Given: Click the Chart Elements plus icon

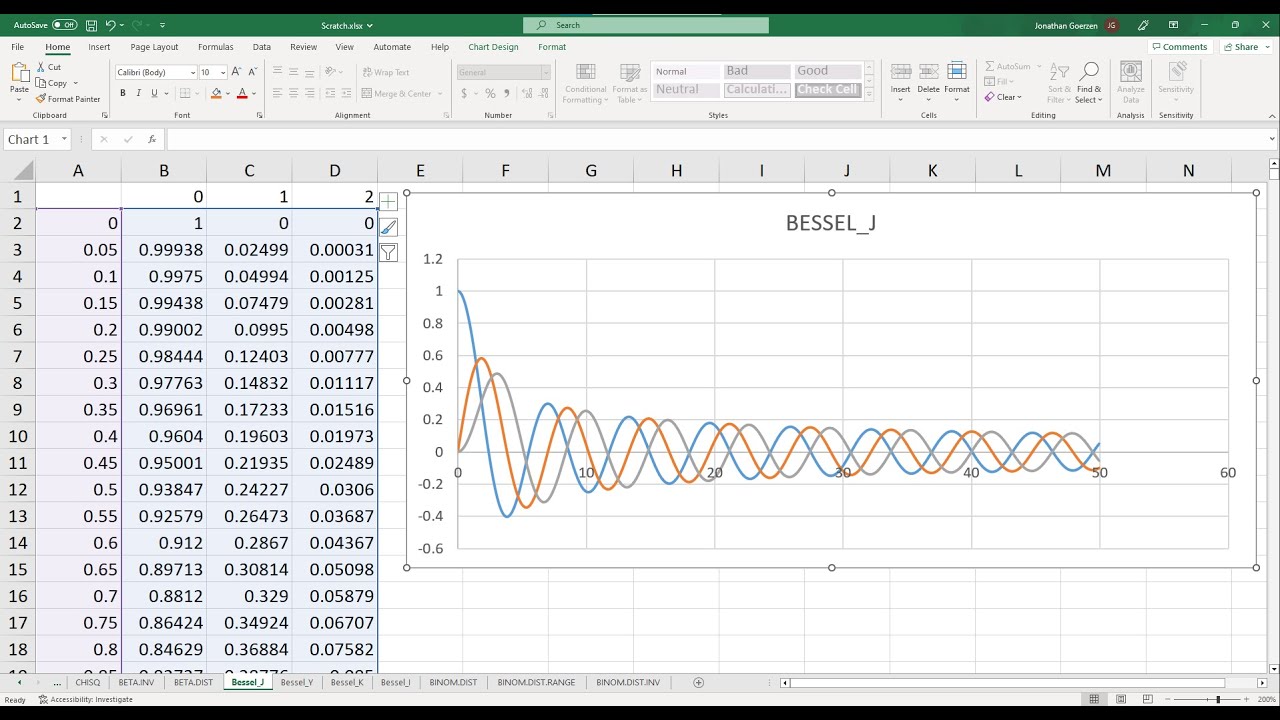Looking at the screenshot, I should [389, 201].
